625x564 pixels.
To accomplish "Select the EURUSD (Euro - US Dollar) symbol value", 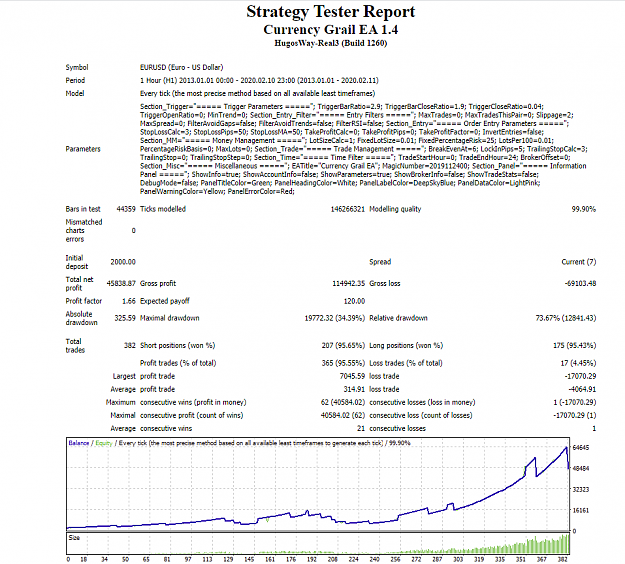I will [181, 67].
